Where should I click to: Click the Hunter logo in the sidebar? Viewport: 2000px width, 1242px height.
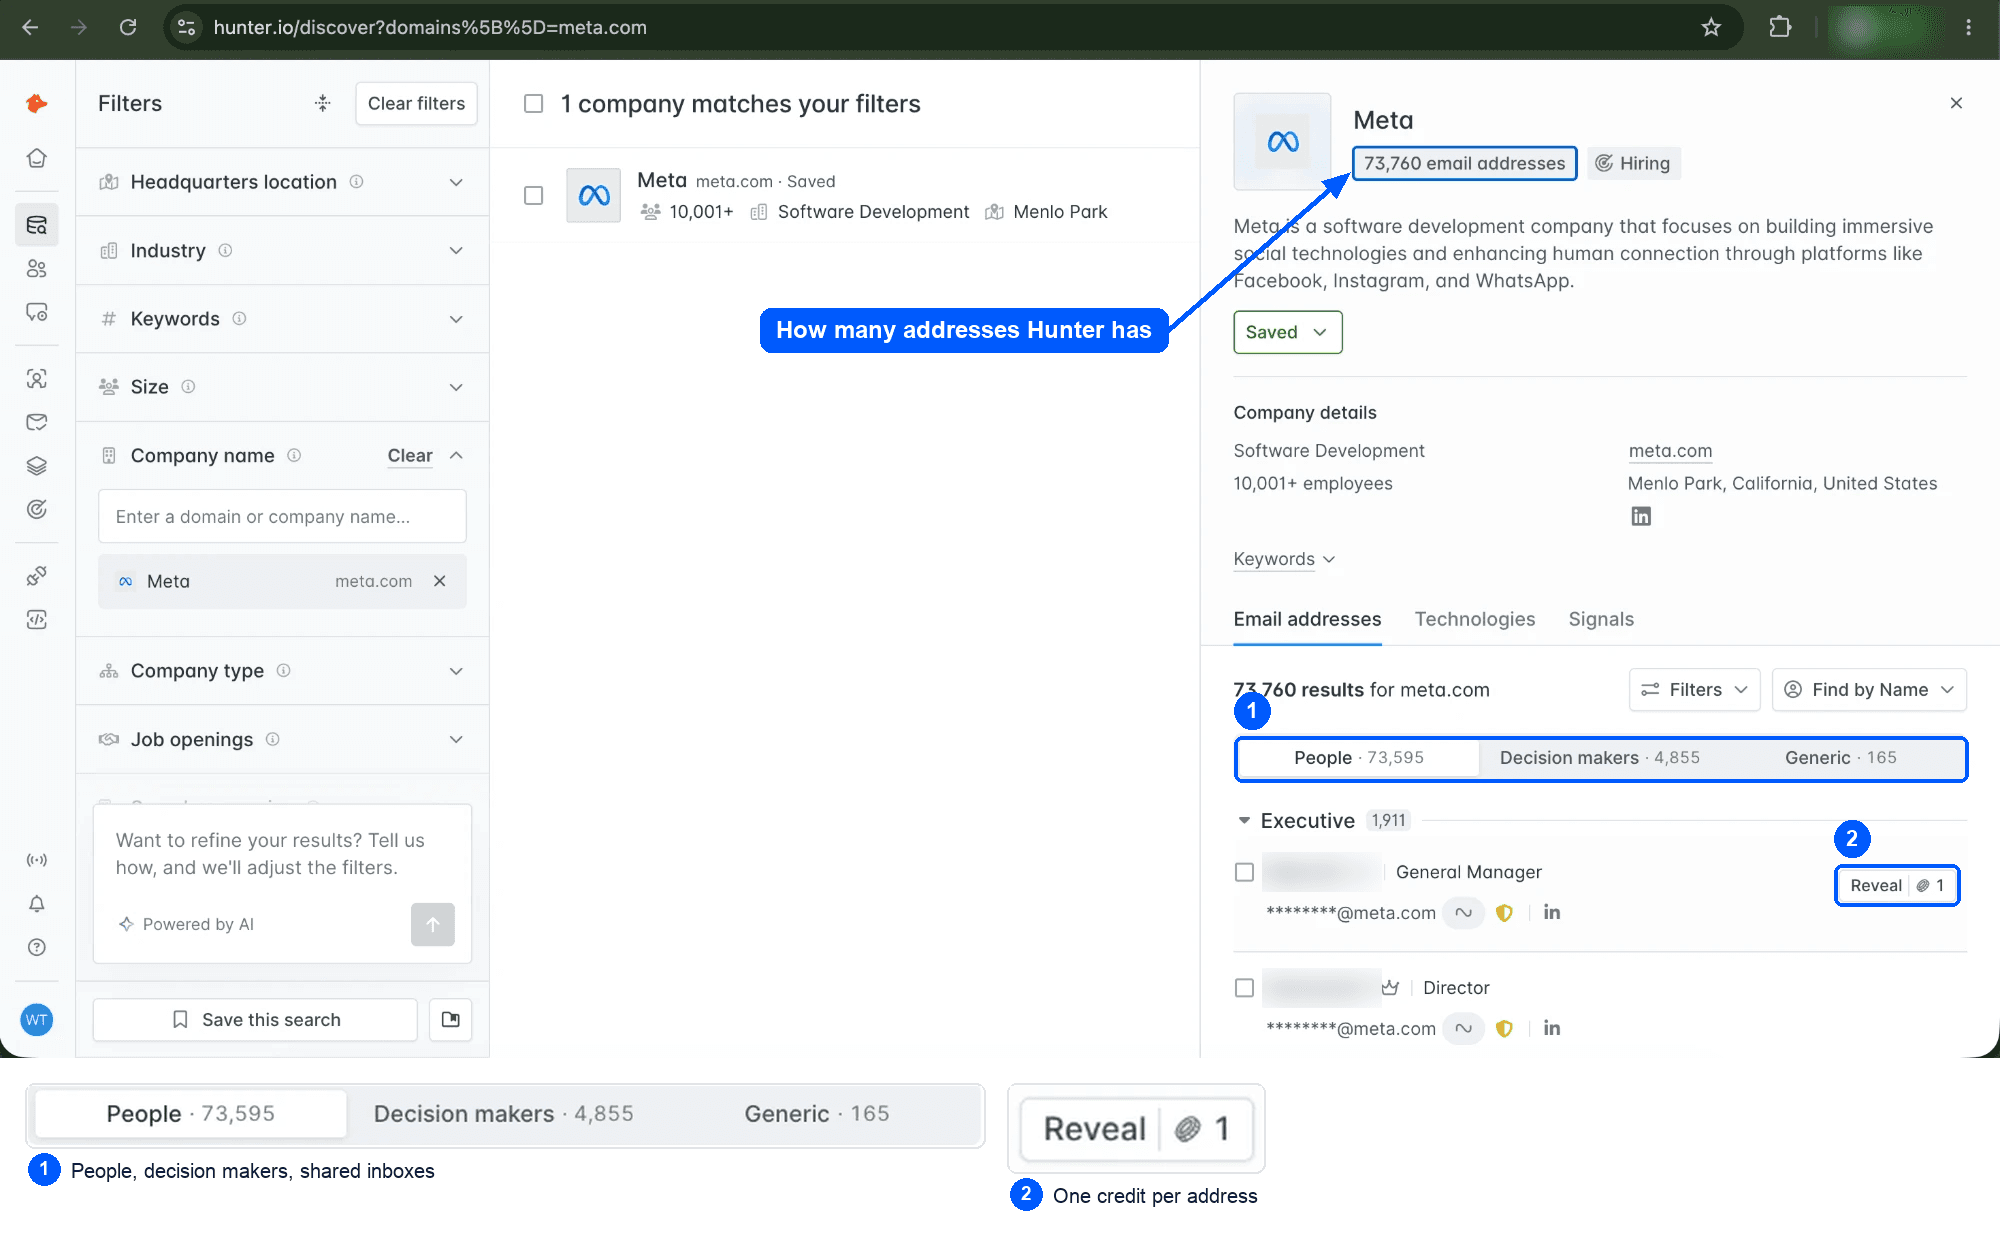pos(37,103)
